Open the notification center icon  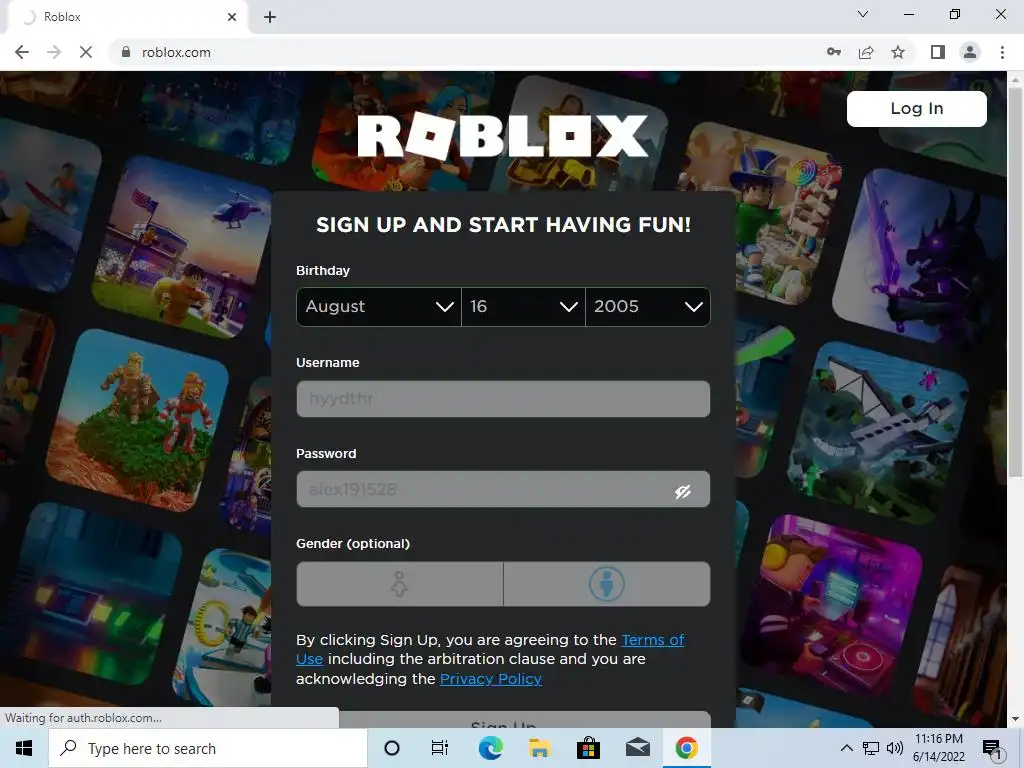(993, 748)
